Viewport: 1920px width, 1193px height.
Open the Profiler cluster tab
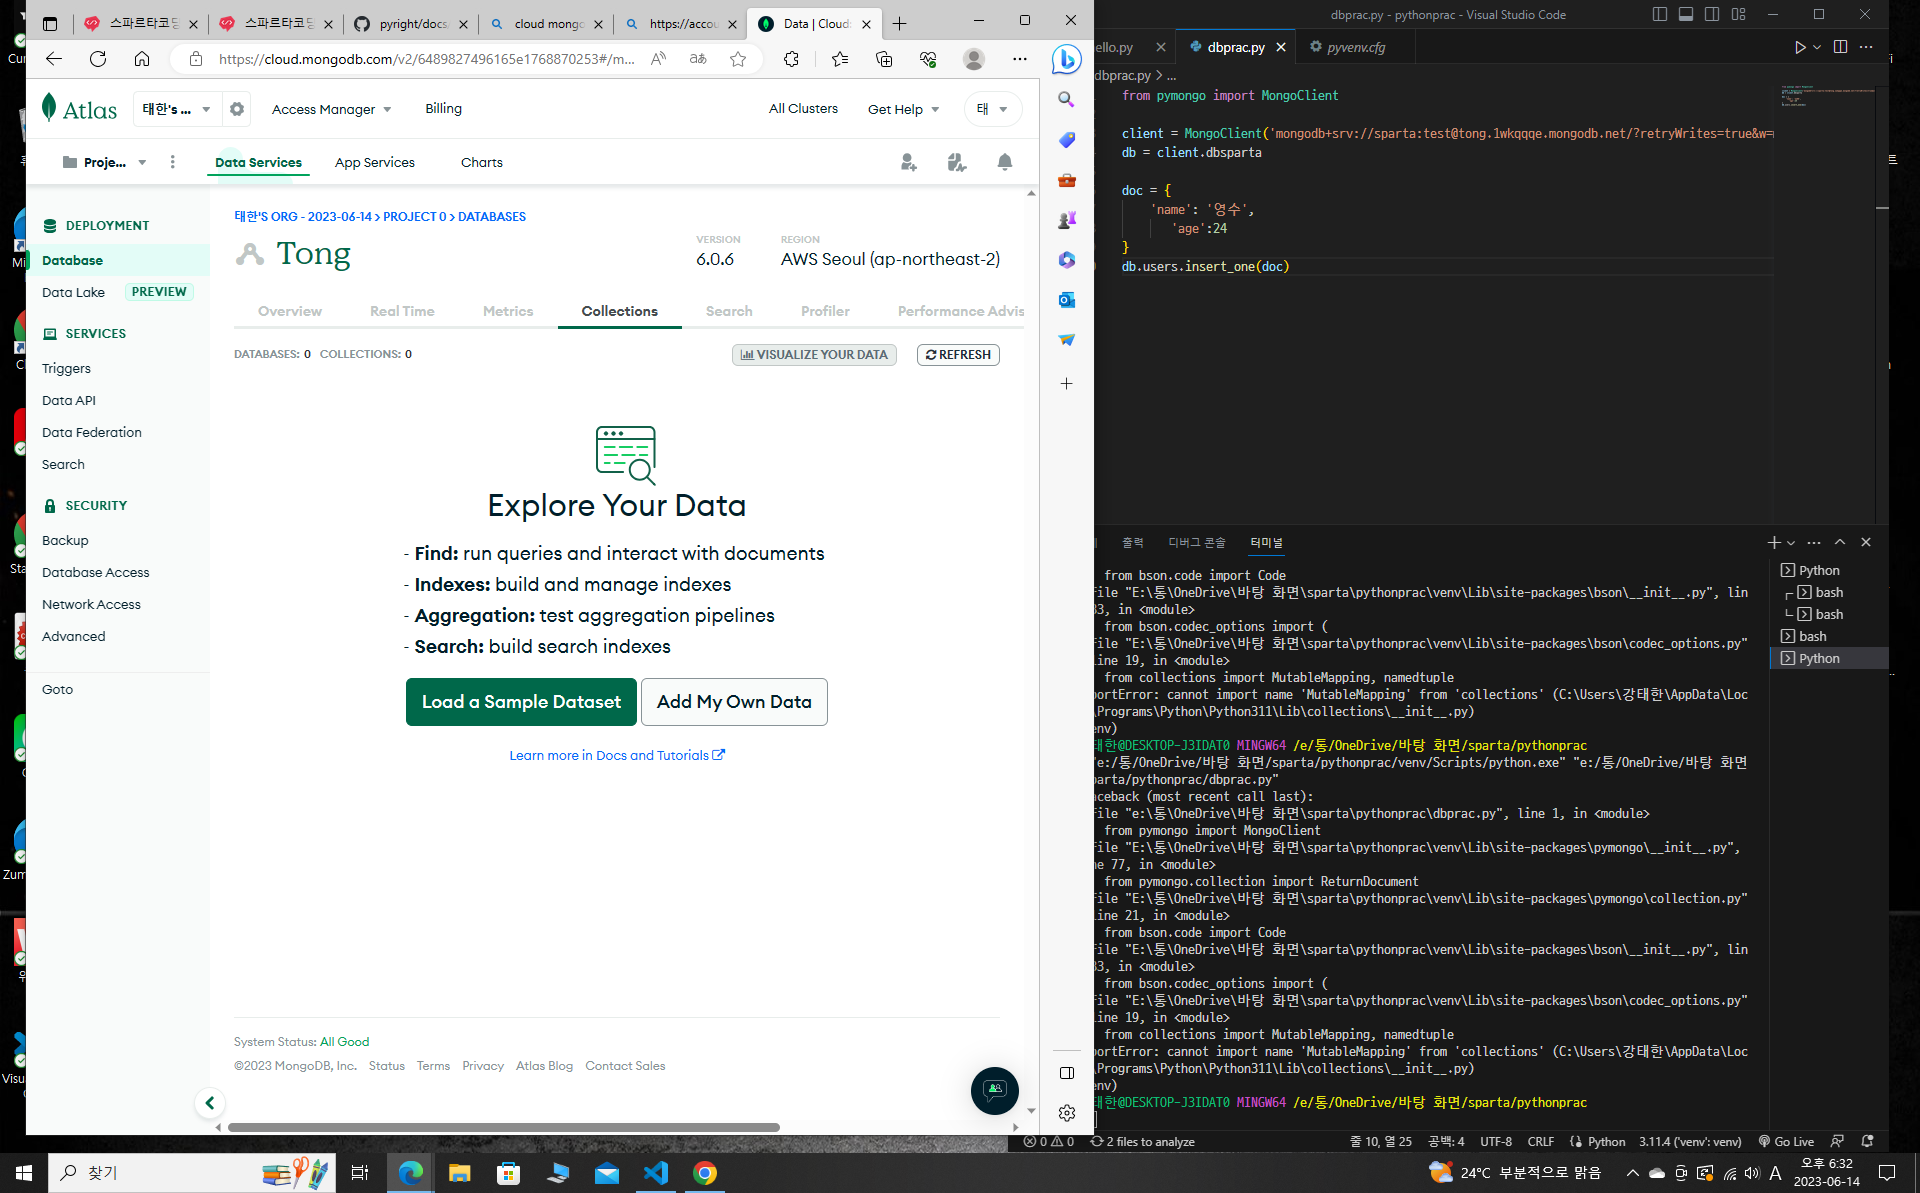coord(825,311)
